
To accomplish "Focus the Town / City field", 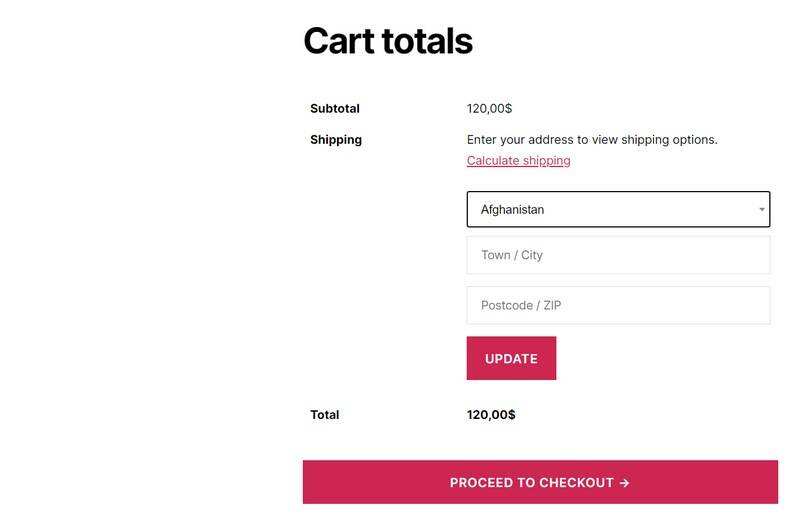I will [x=618, y=255].
